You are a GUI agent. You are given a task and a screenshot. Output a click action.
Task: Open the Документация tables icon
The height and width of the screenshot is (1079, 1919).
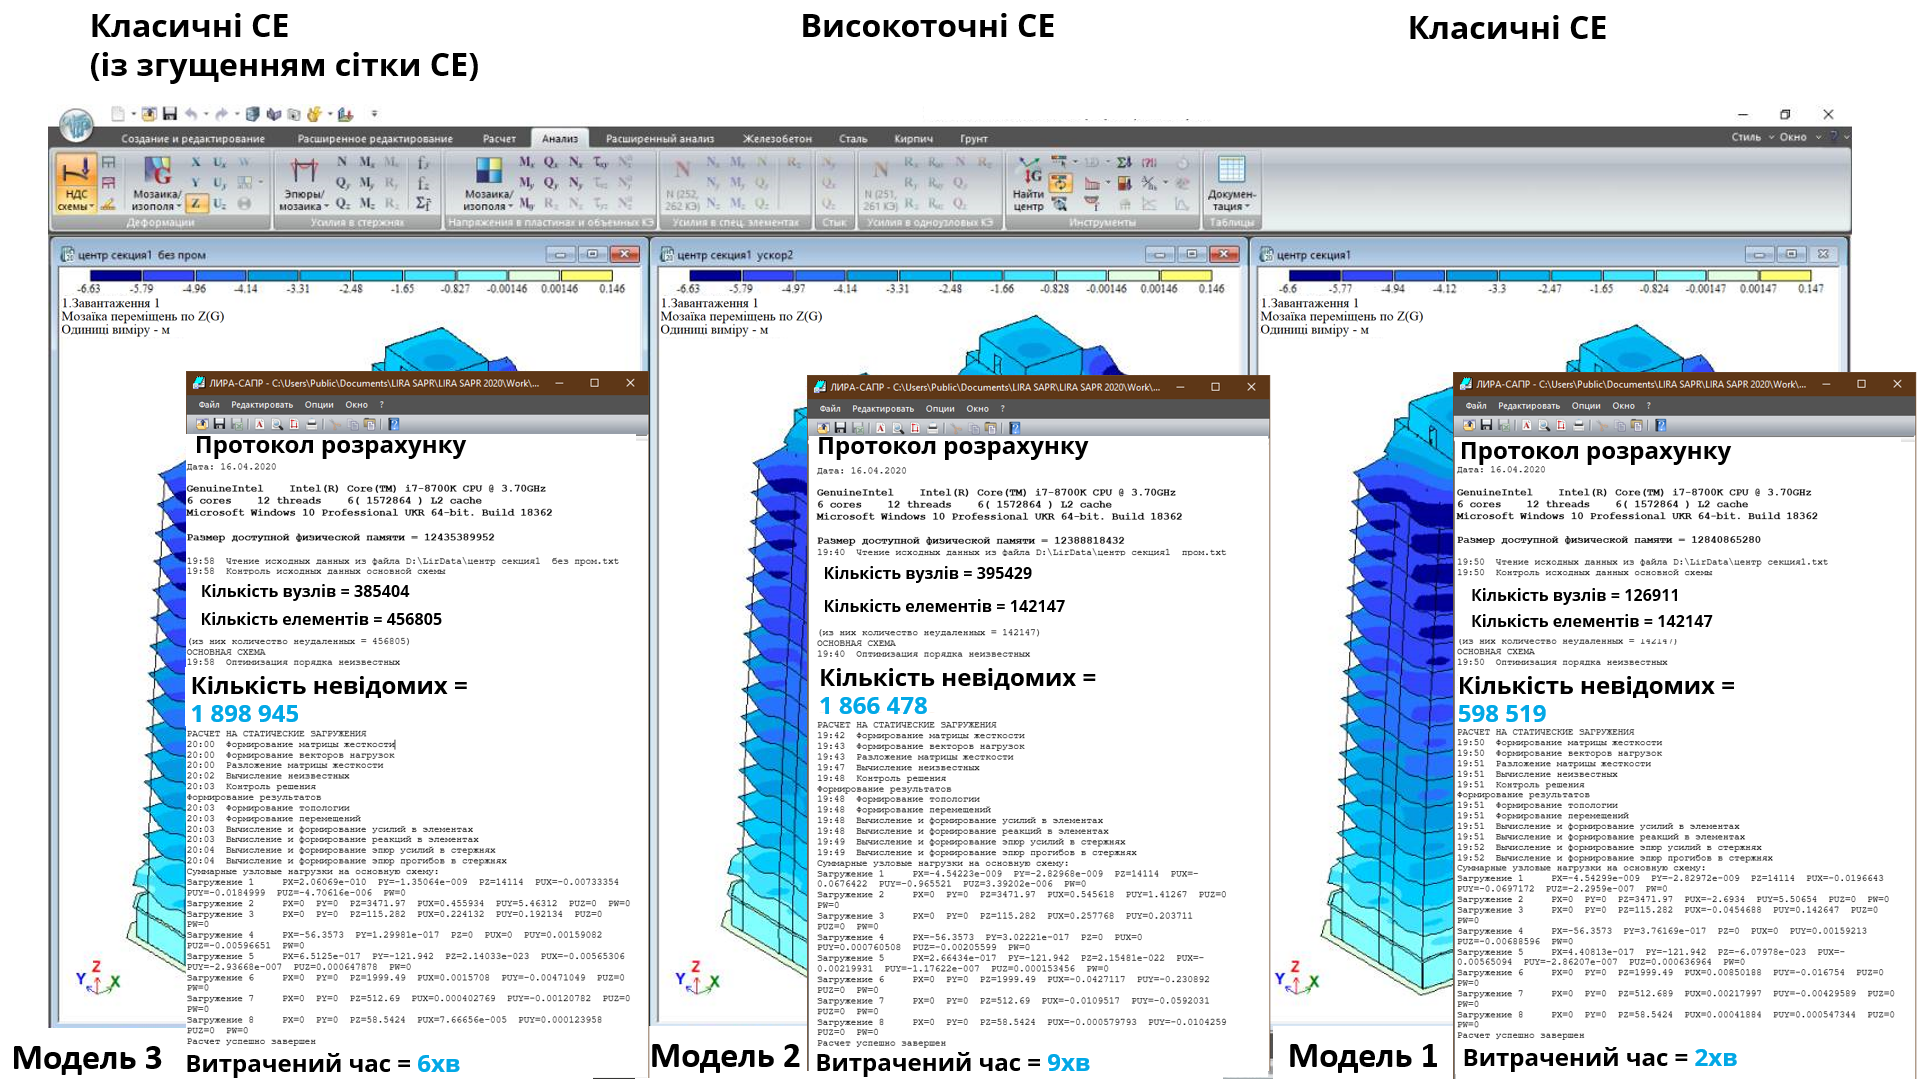click(1231, 180)
